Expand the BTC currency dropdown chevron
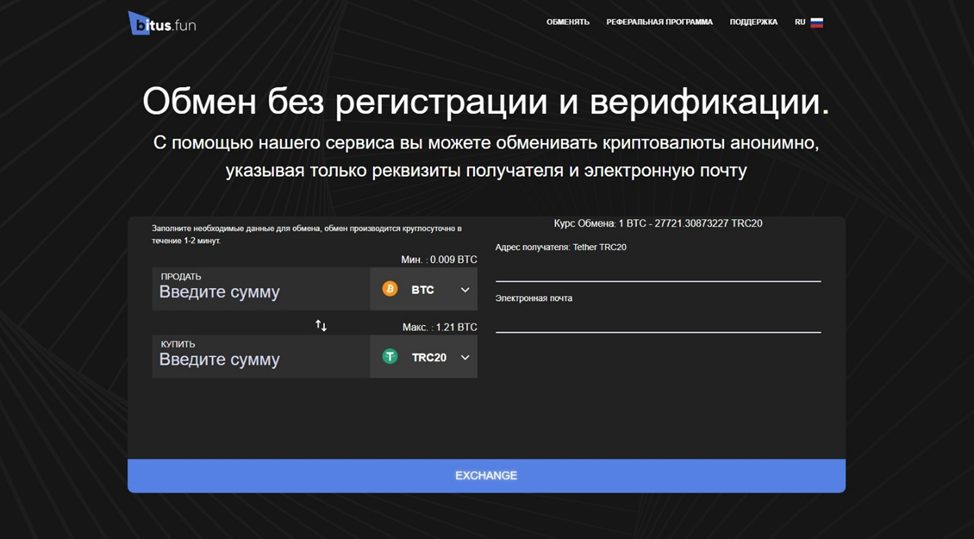The height and width of the screenshot is (539, 974). coord(465,290)
